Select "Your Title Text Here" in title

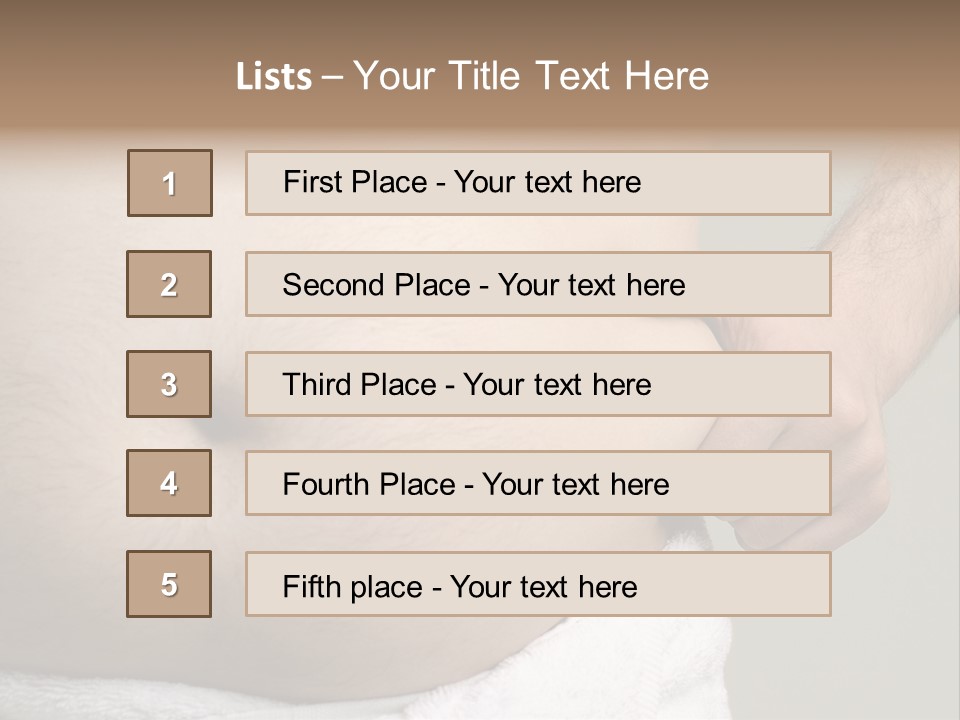[531, 76]
